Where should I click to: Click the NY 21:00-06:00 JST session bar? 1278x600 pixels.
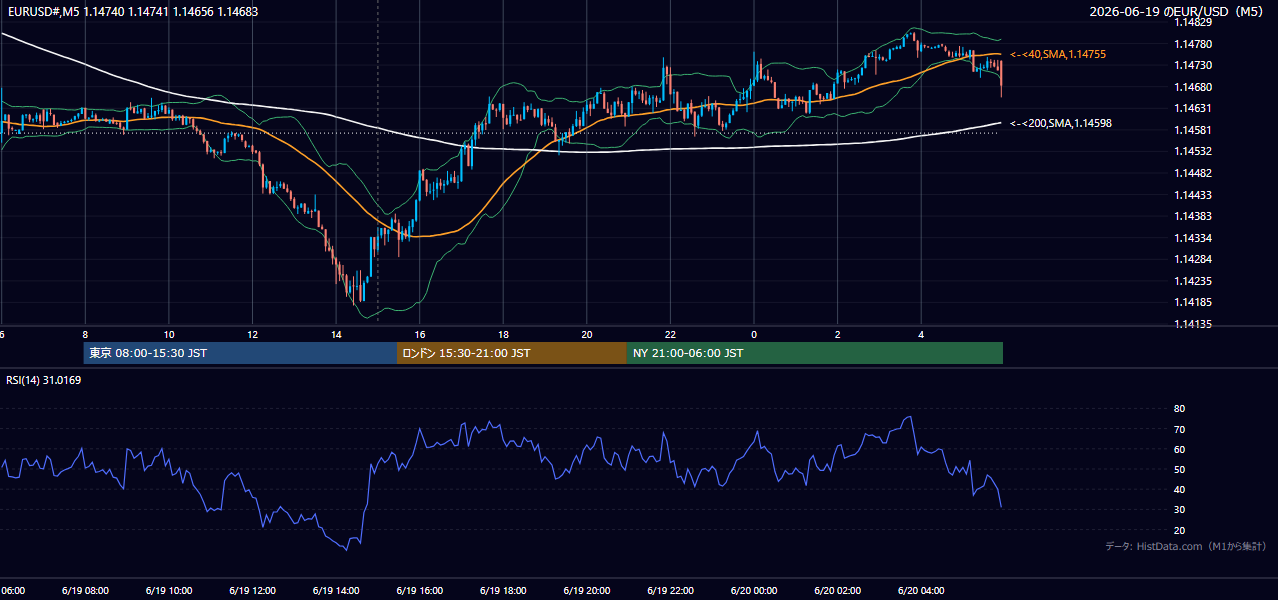coord(815,353)
